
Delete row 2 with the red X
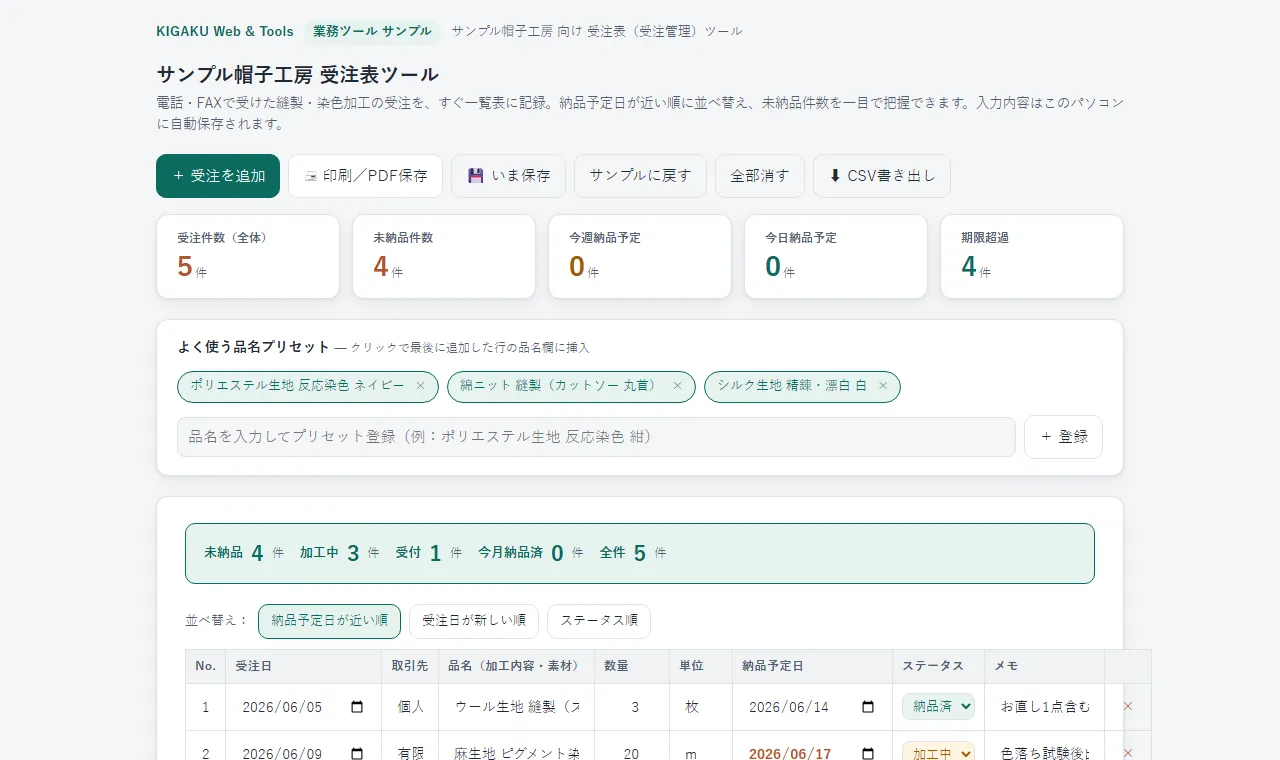(x=1128, y=752)
